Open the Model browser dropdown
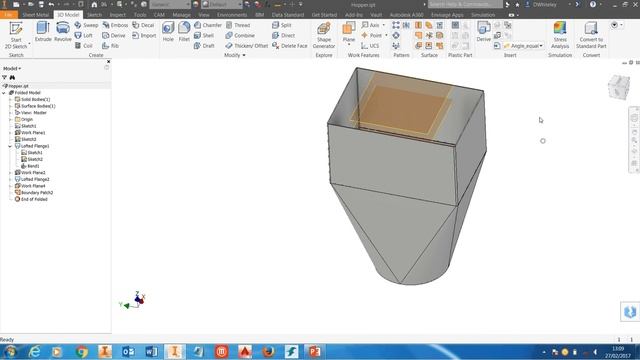 click(12, 69)
